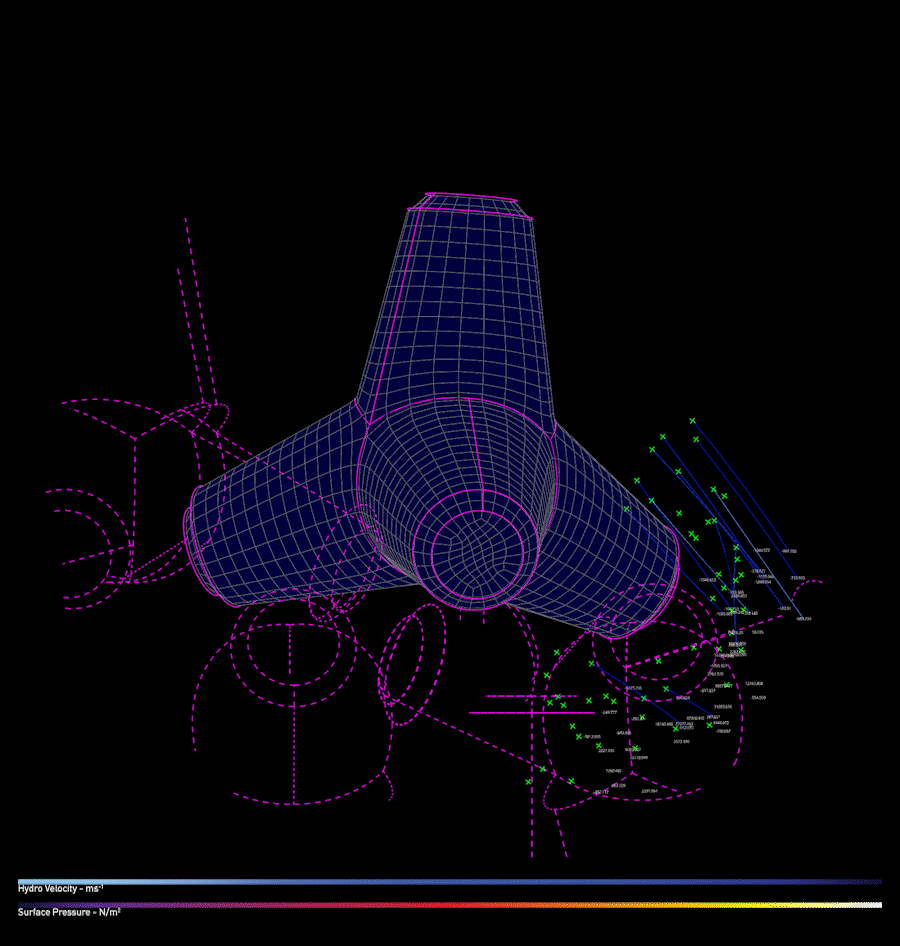The width and height of the screenshot is (900, 946).
Task: Click the -554.009 value label
Action: [x=758, y=697]
